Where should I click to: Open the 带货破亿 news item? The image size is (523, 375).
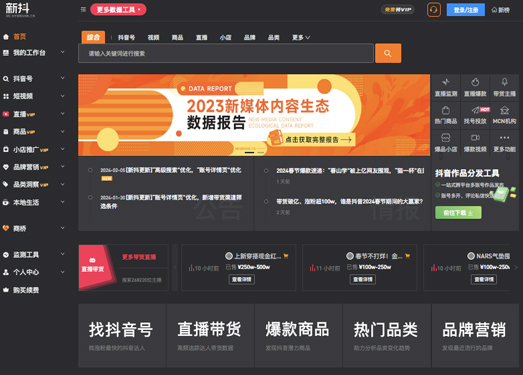click(350, 202)
